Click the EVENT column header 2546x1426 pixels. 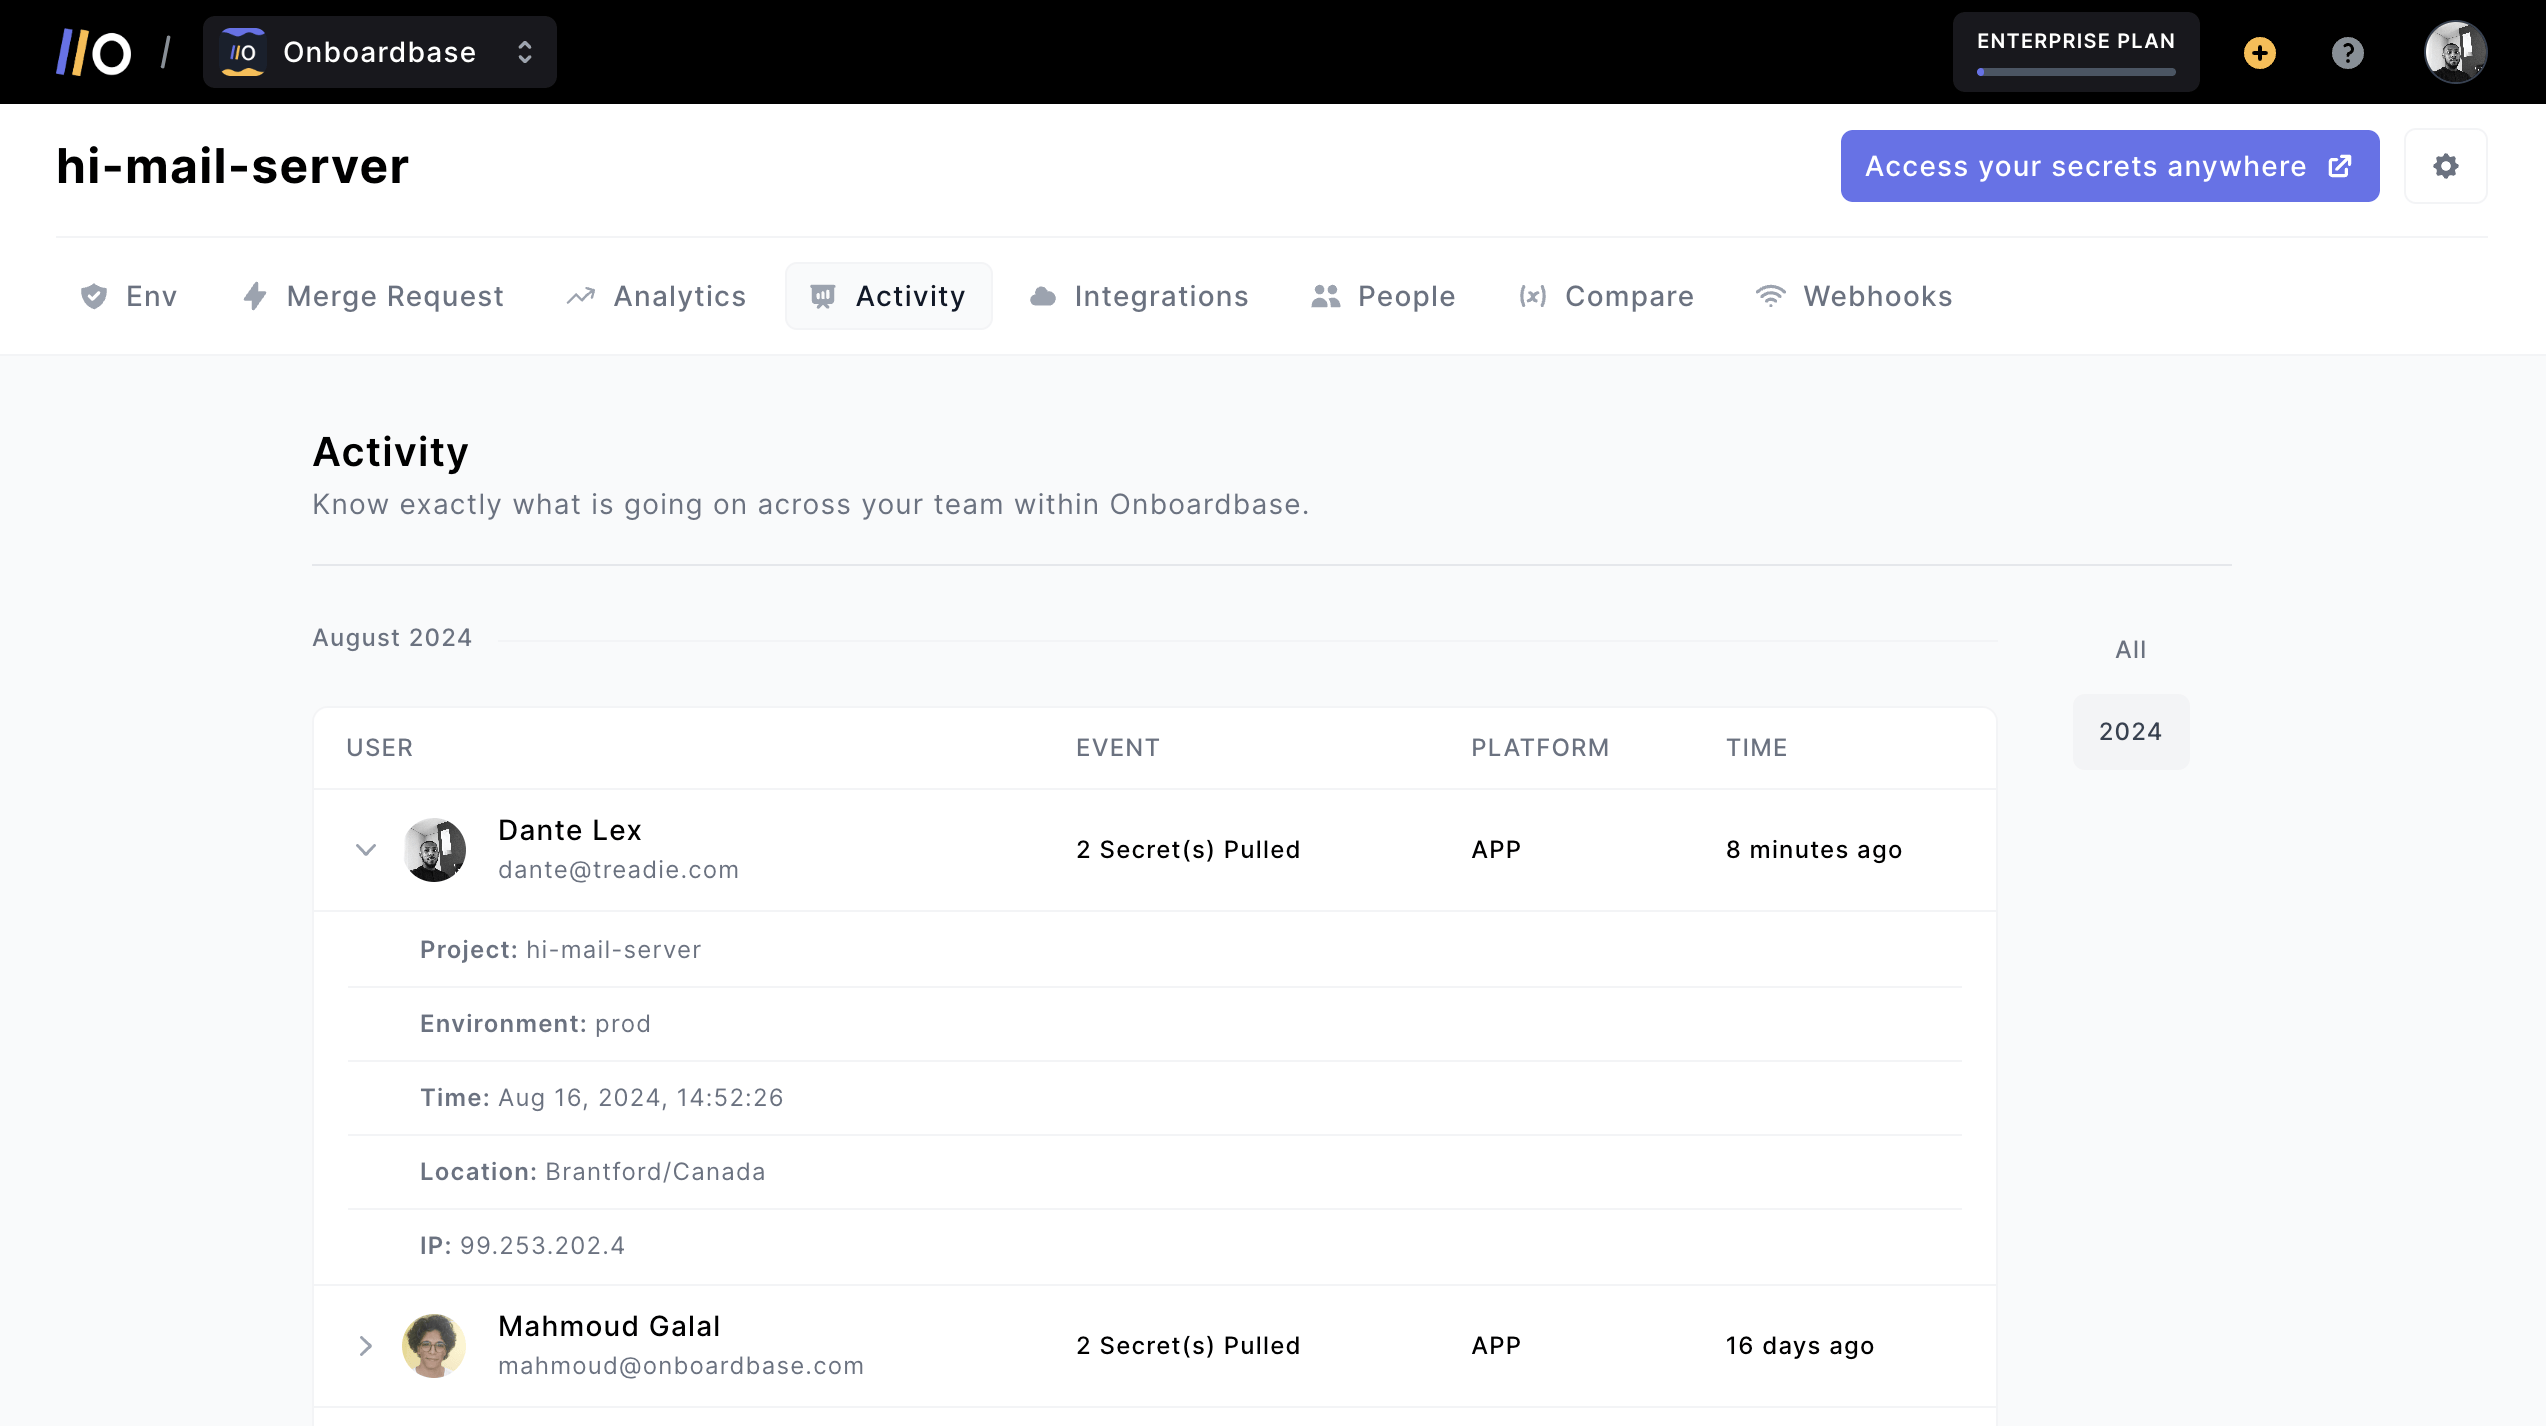pos(1118,748)
